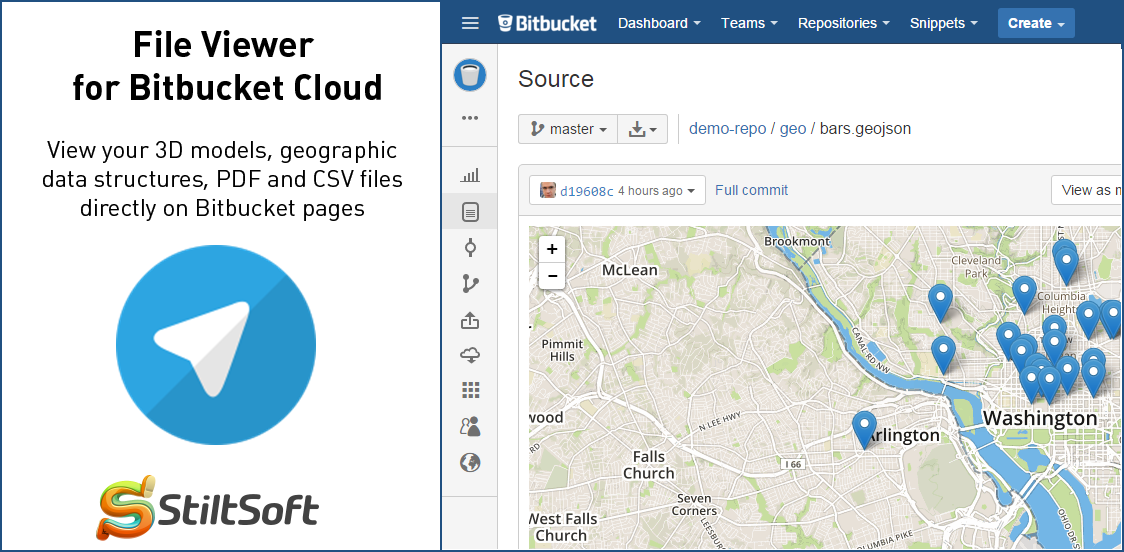This screenshot has height=552, width=1124.
Task: Click the committer avatar beside d19608c
Action: (548, 190)
